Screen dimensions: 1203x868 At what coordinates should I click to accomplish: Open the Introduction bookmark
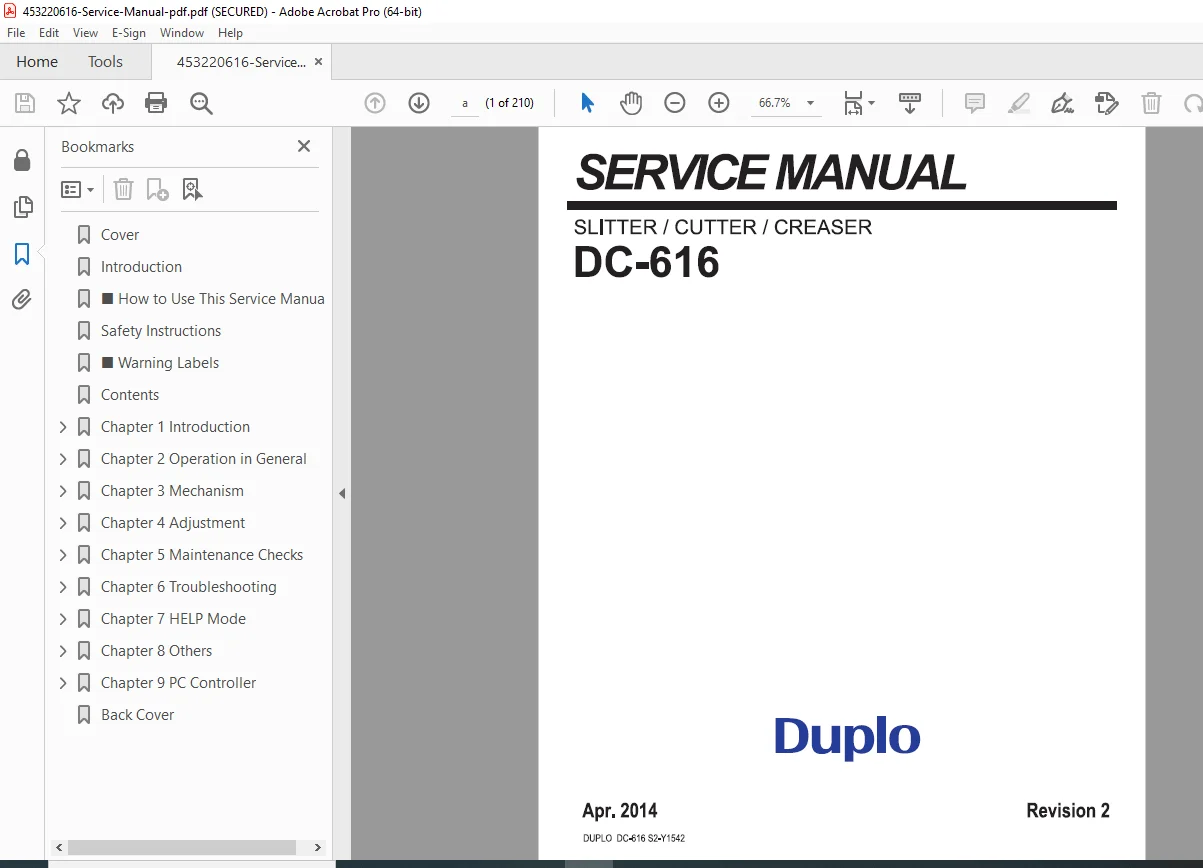[x=141, y=267]
